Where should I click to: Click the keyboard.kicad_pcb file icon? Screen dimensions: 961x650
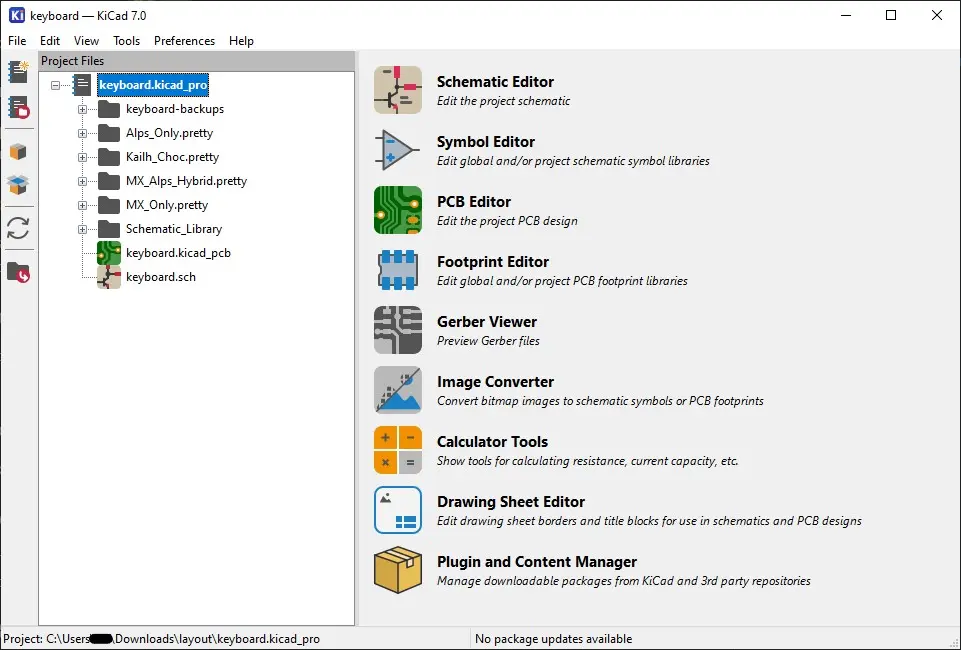coord(109,252)
